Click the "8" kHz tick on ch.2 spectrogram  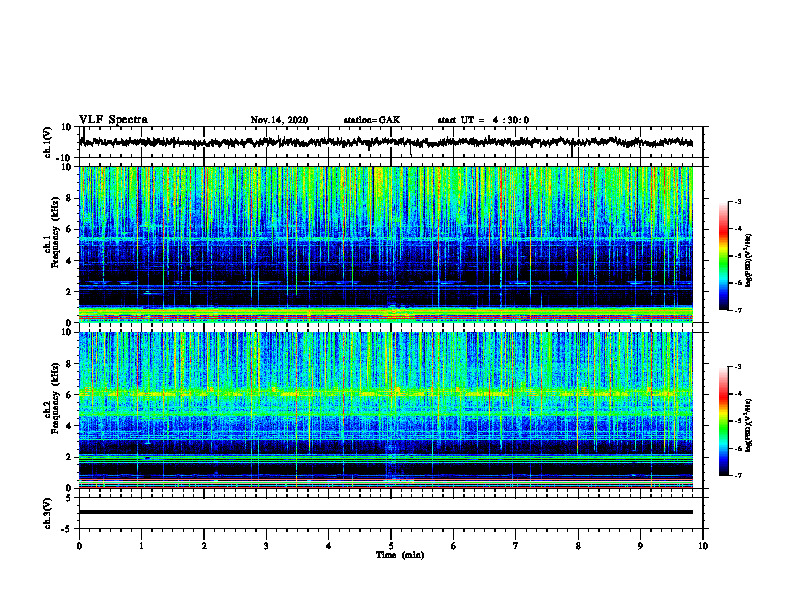click(69, 364)
